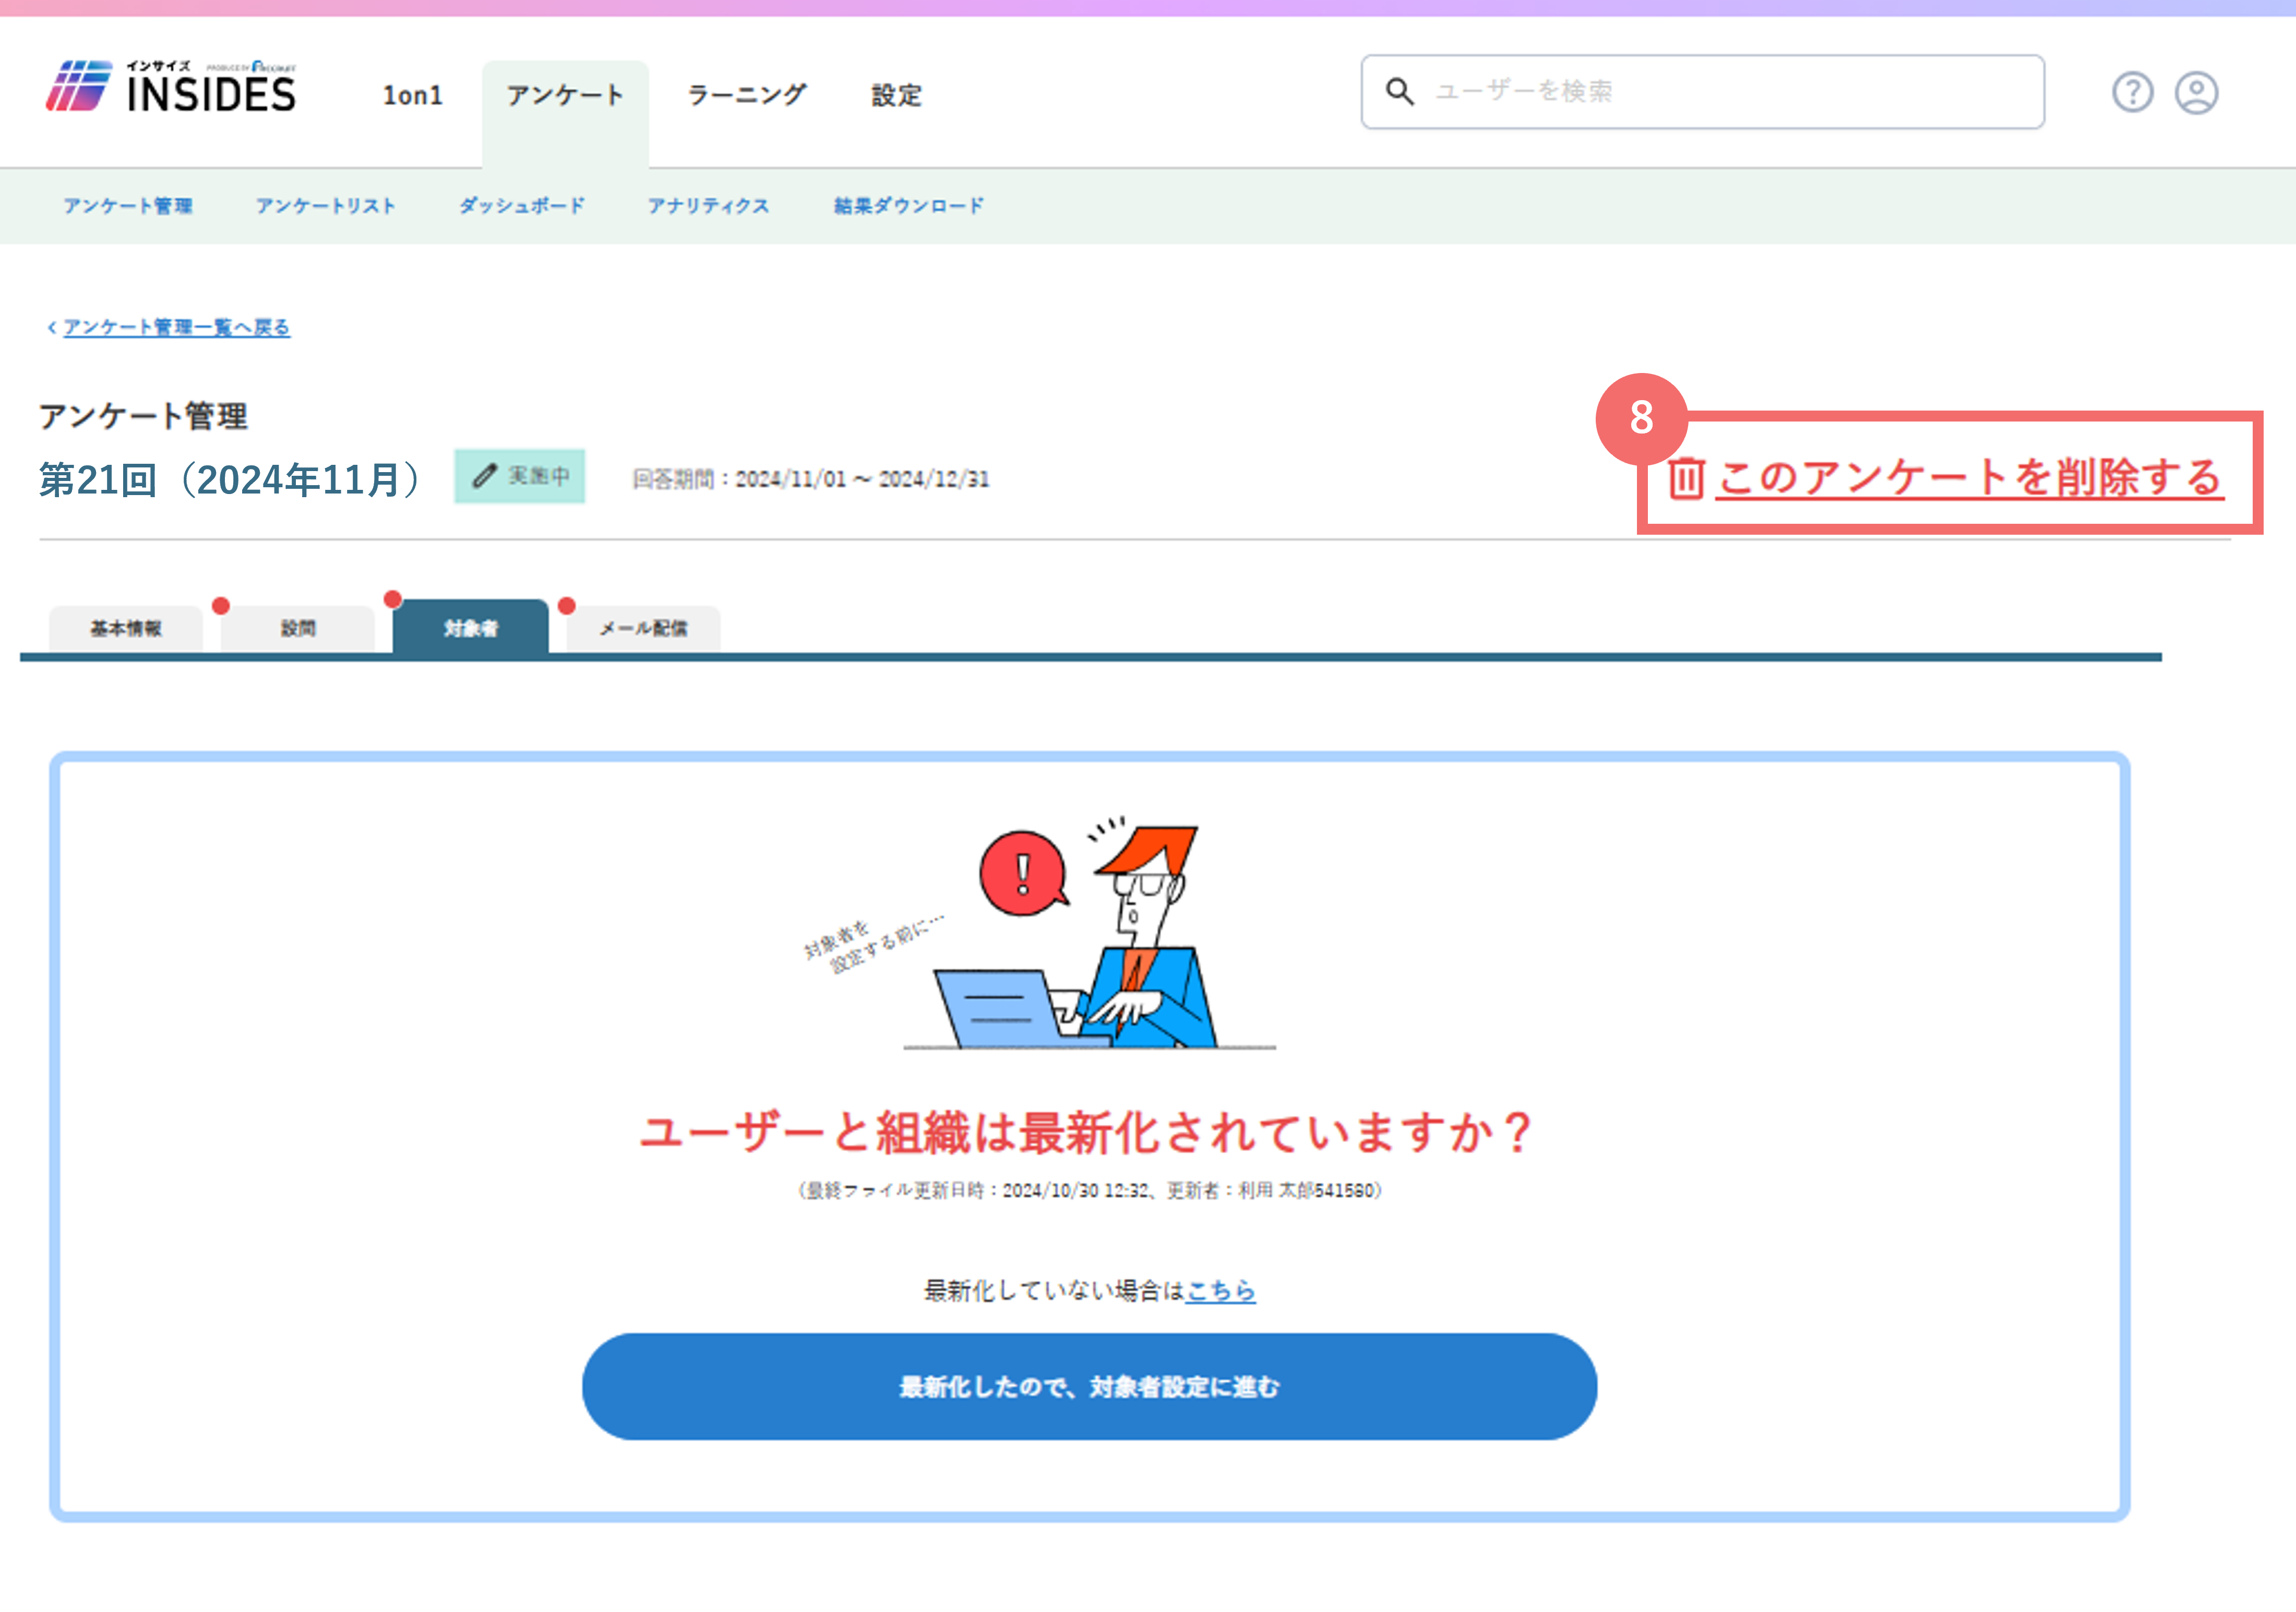Open the 設定 menu
Image resolution: width=2296 pixels, height=1612 pixels.
896,95
